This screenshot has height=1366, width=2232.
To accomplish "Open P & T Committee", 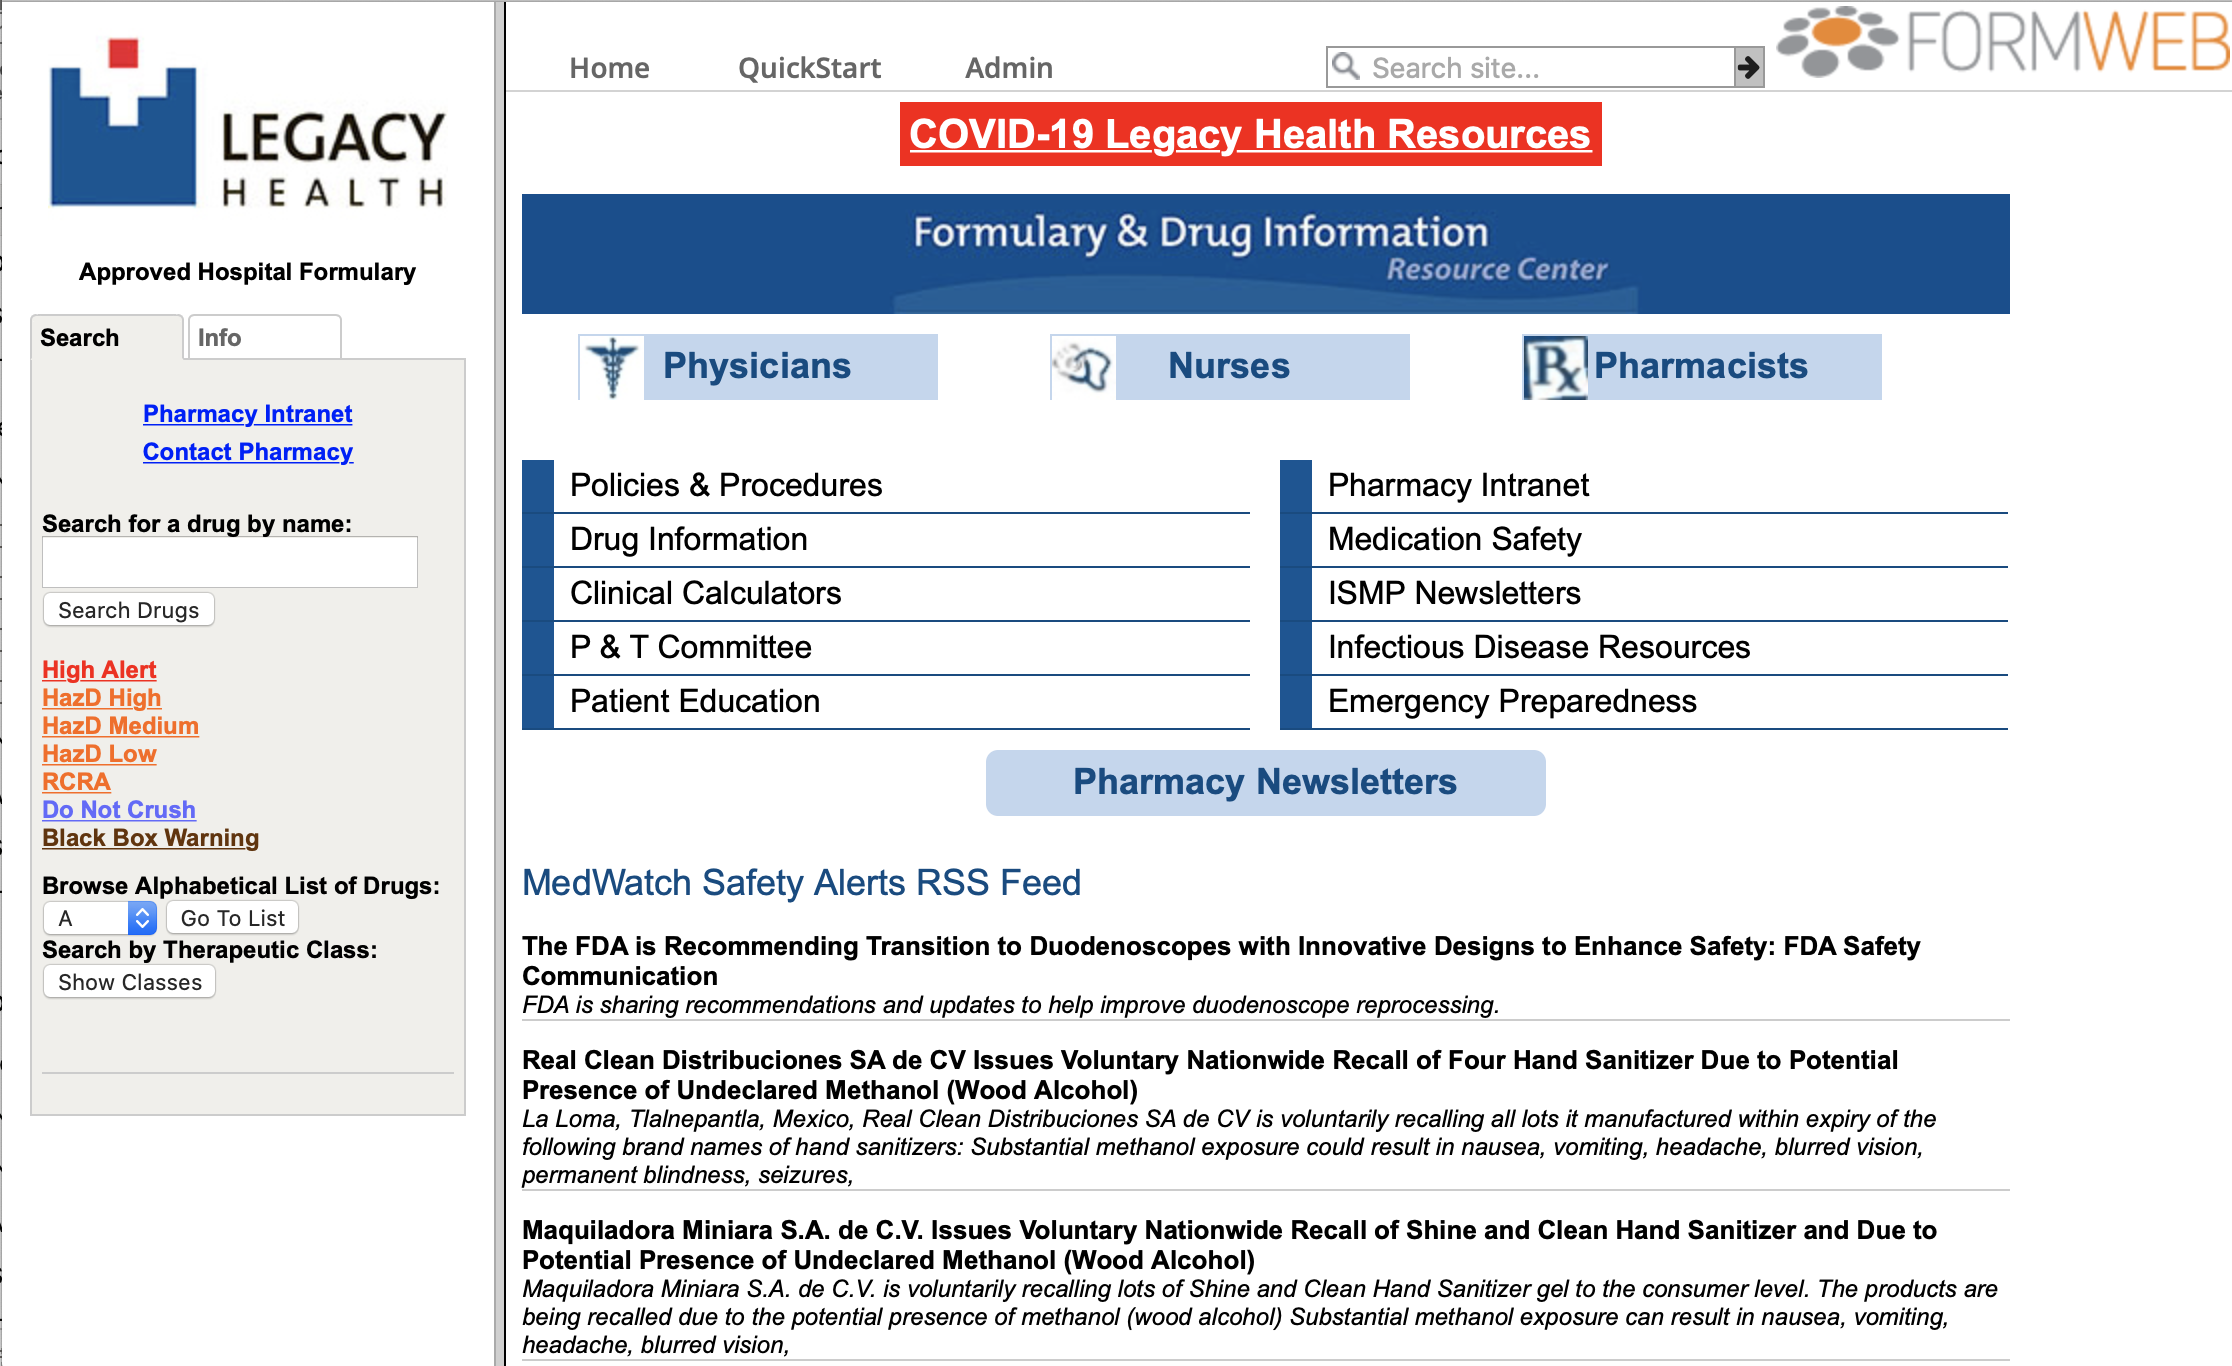I will pyautogui.click(x=886, y=648).
